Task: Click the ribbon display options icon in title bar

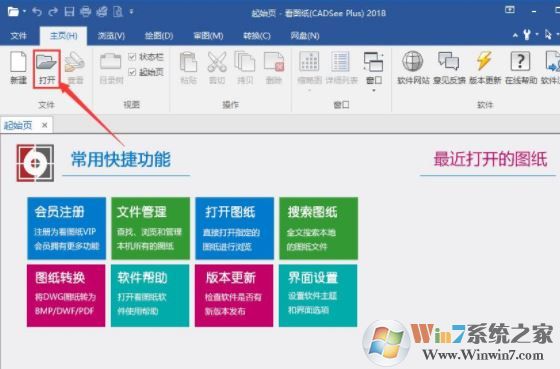Action: (510, 10)
